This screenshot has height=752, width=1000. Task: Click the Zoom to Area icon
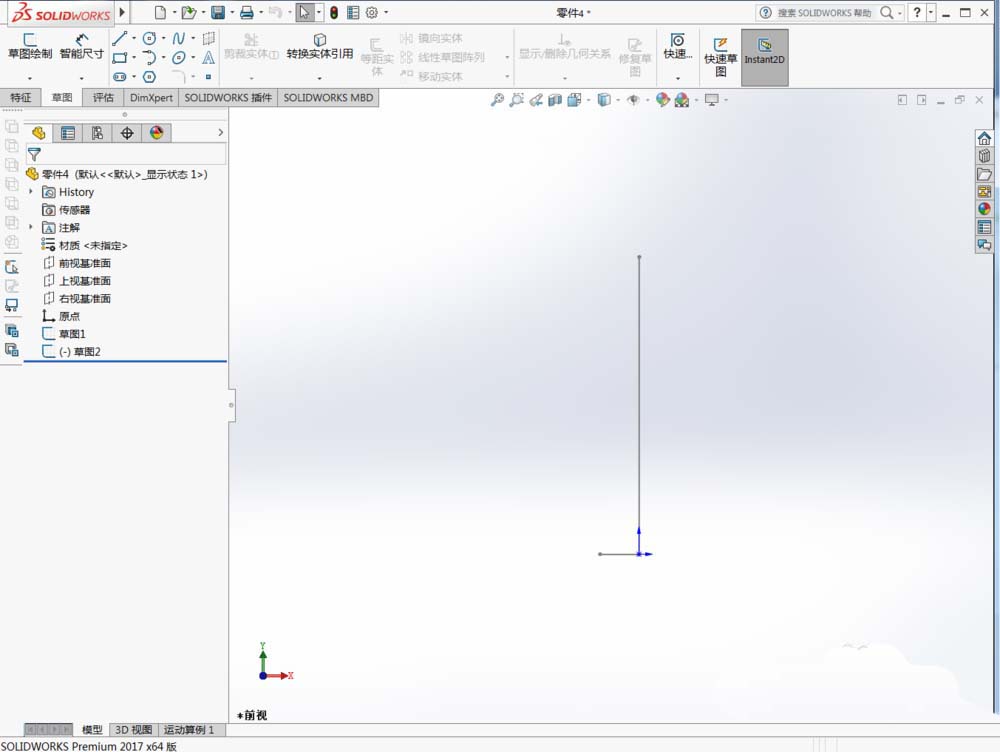pos(517,100)
